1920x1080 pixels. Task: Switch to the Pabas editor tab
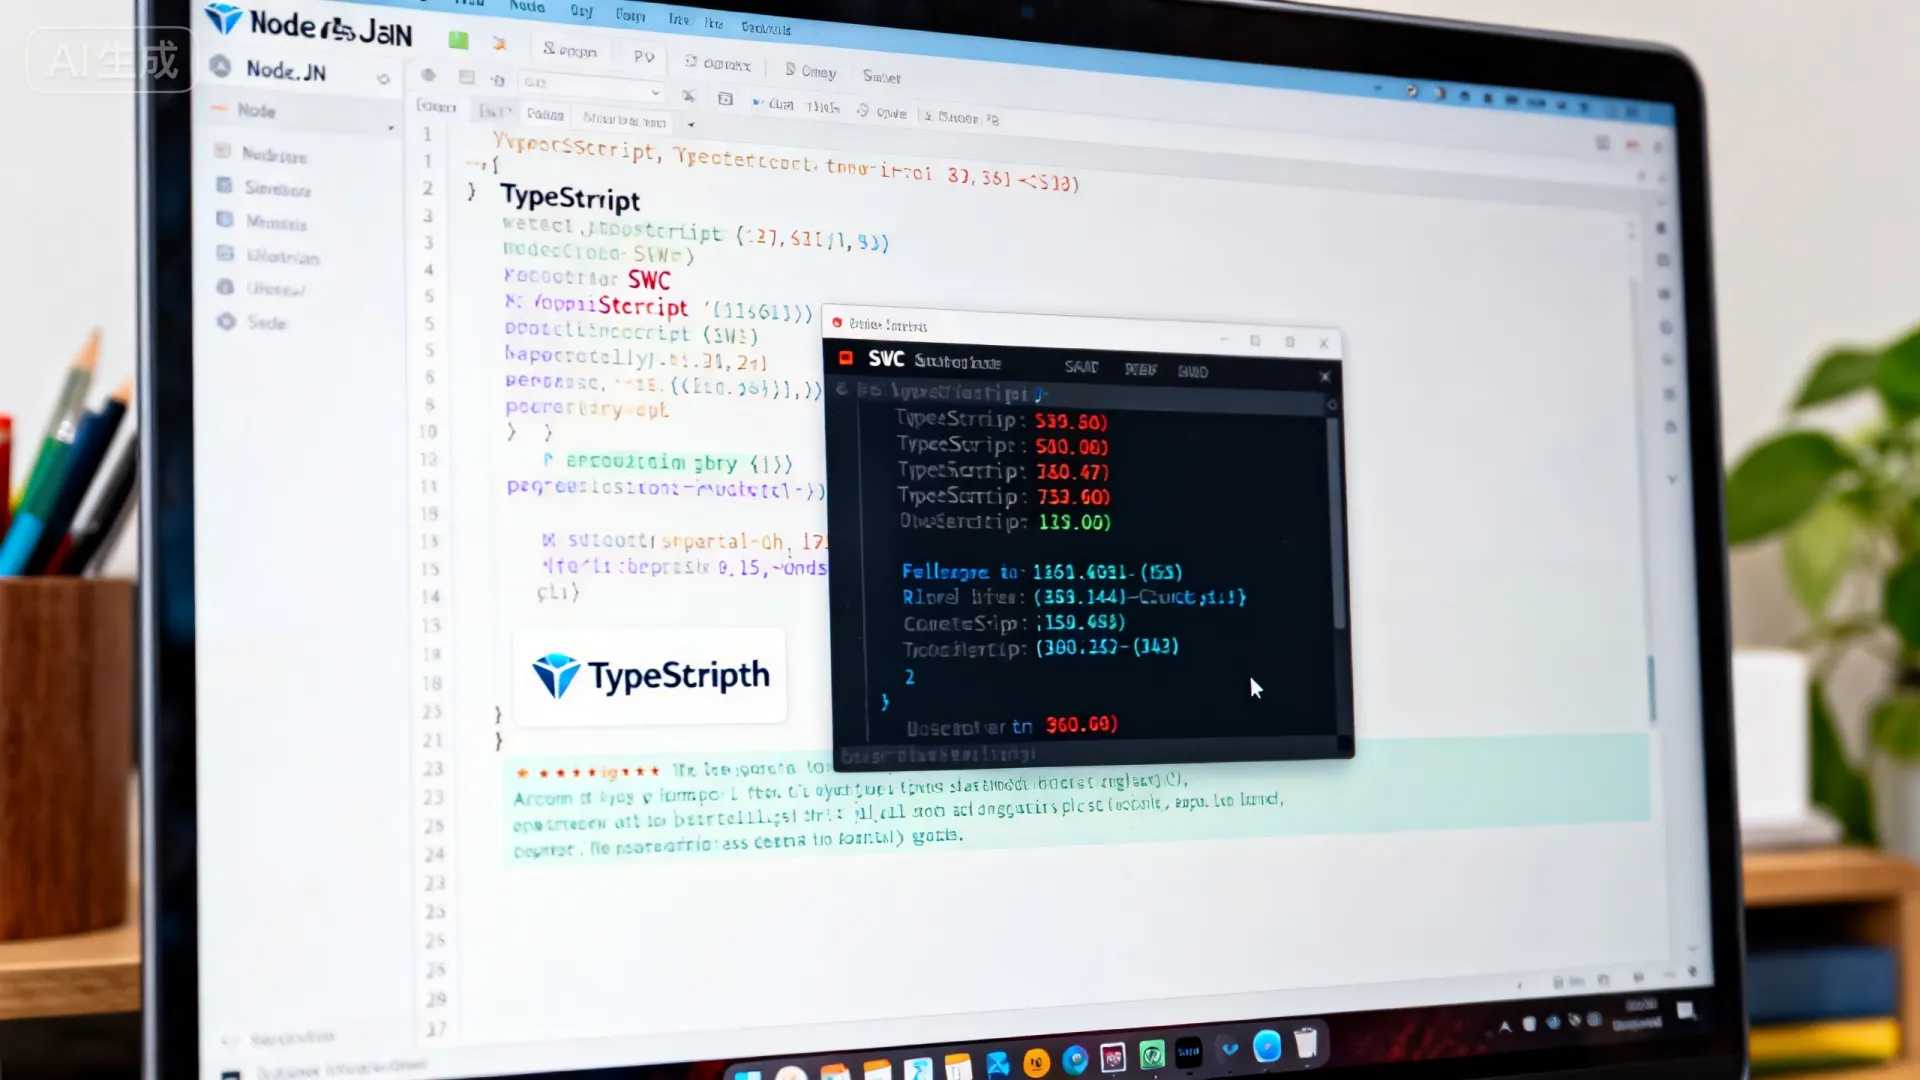(545, 114)
